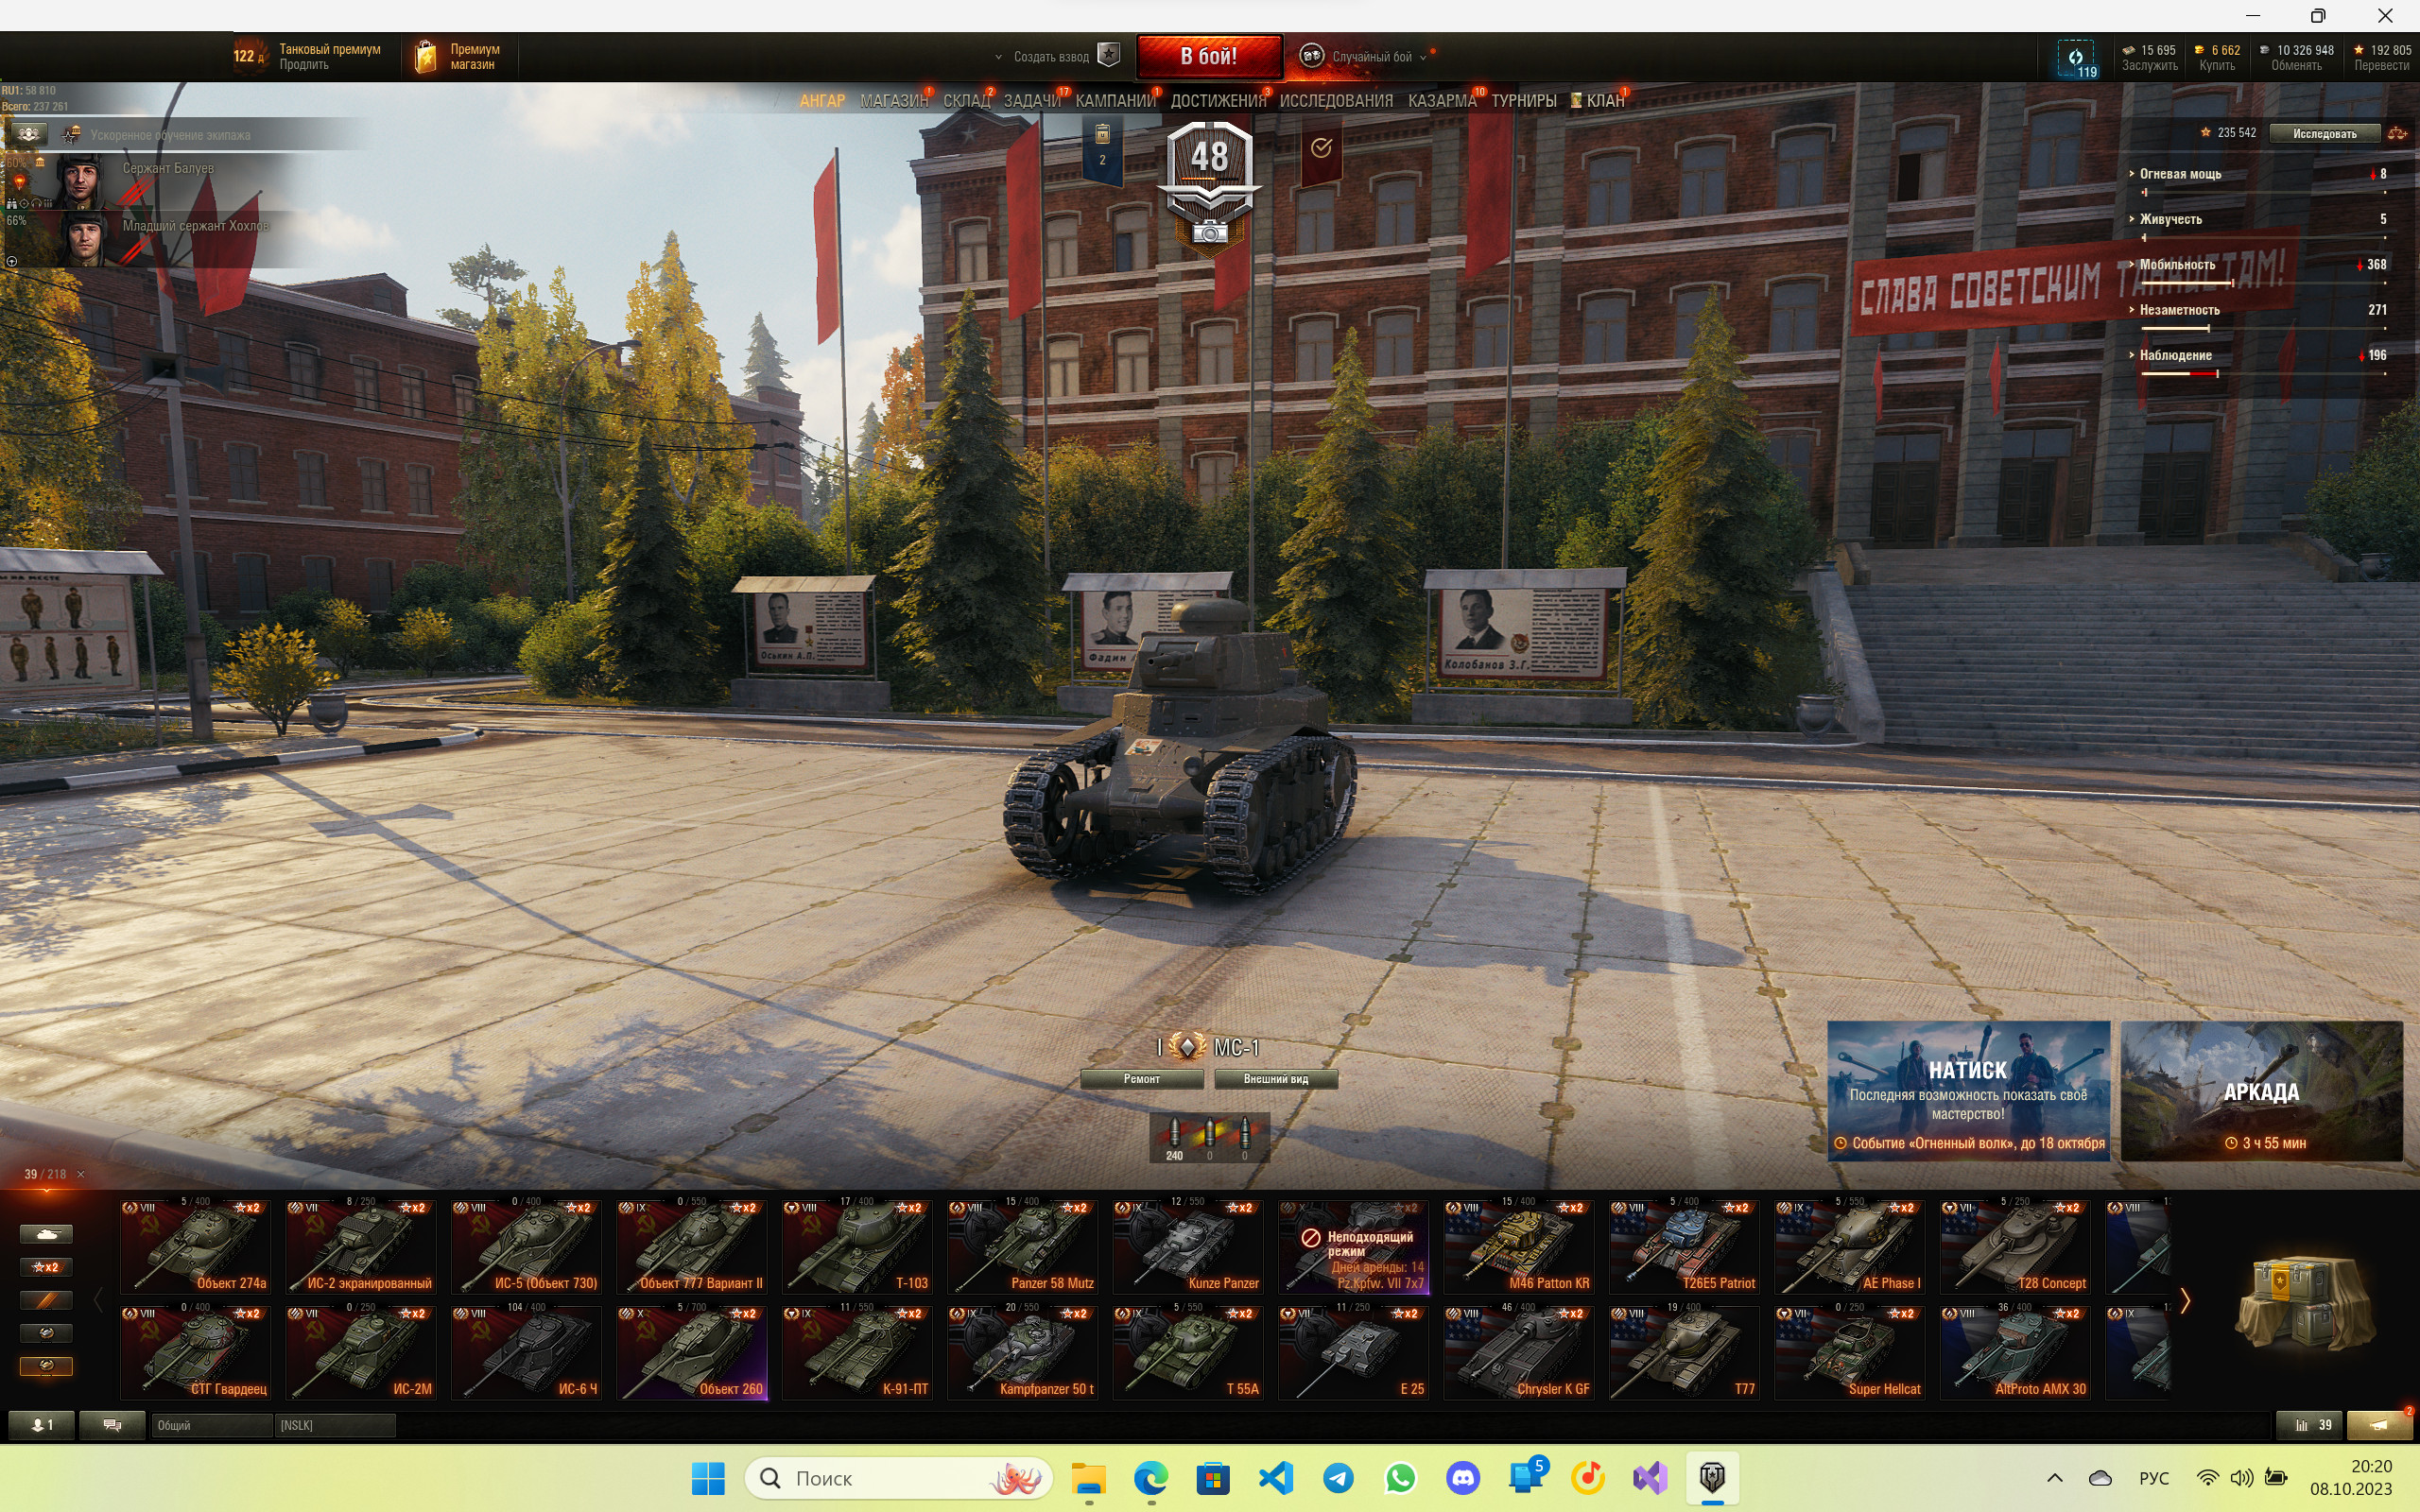
Task: Expand the Создать взвод dropdown arrow
Action: tap(998, 57)
